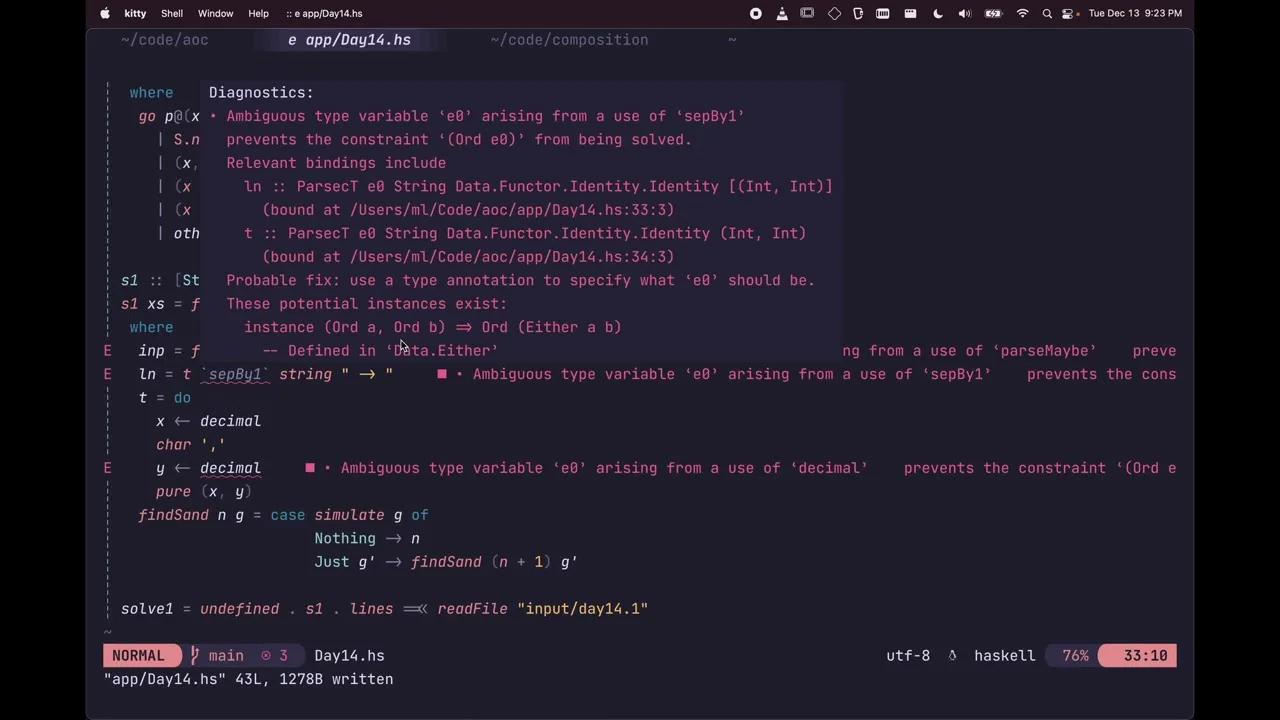Open the Wi-Fi status menu
Viewport: 1280px width, 720px height.
click(x=1022, y=13)
